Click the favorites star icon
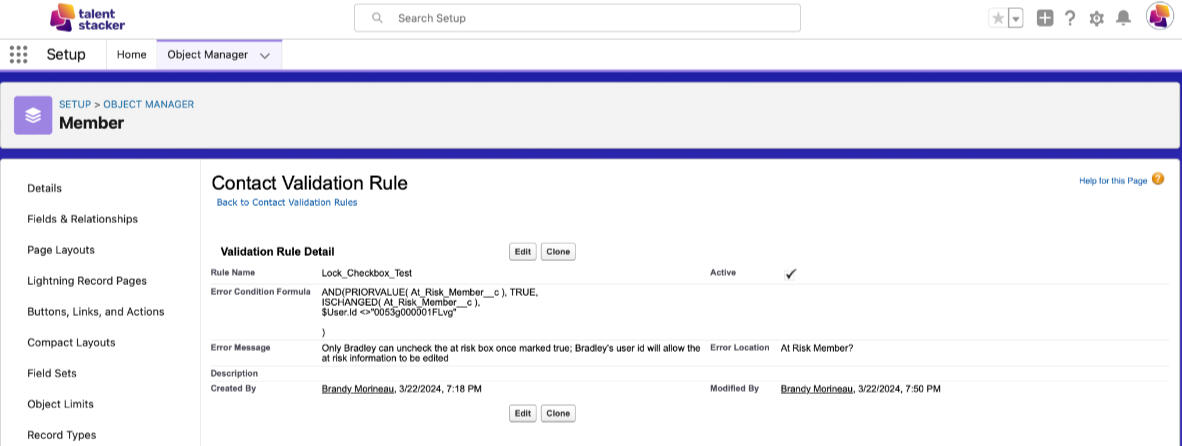 tap(998, 18)
